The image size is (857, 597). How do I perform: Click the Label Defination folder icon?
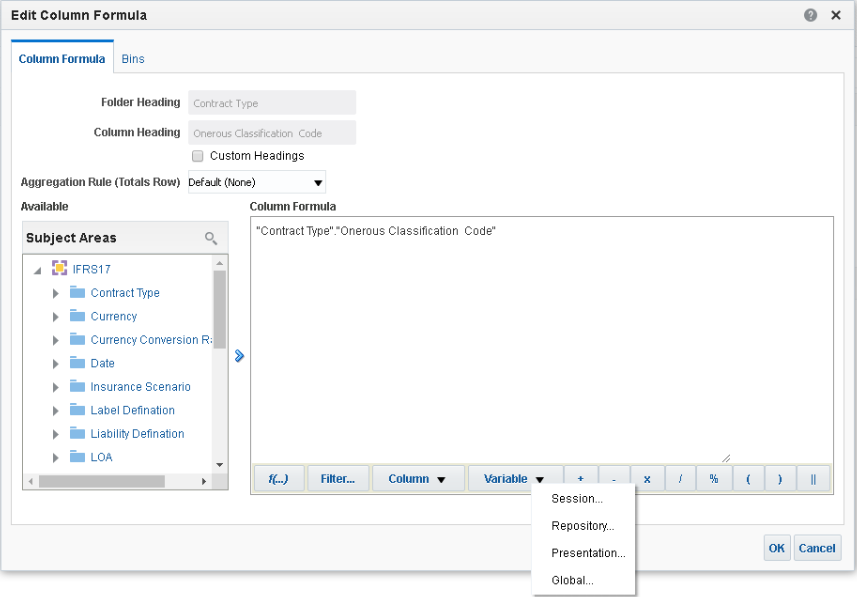[x=78, y=409]
